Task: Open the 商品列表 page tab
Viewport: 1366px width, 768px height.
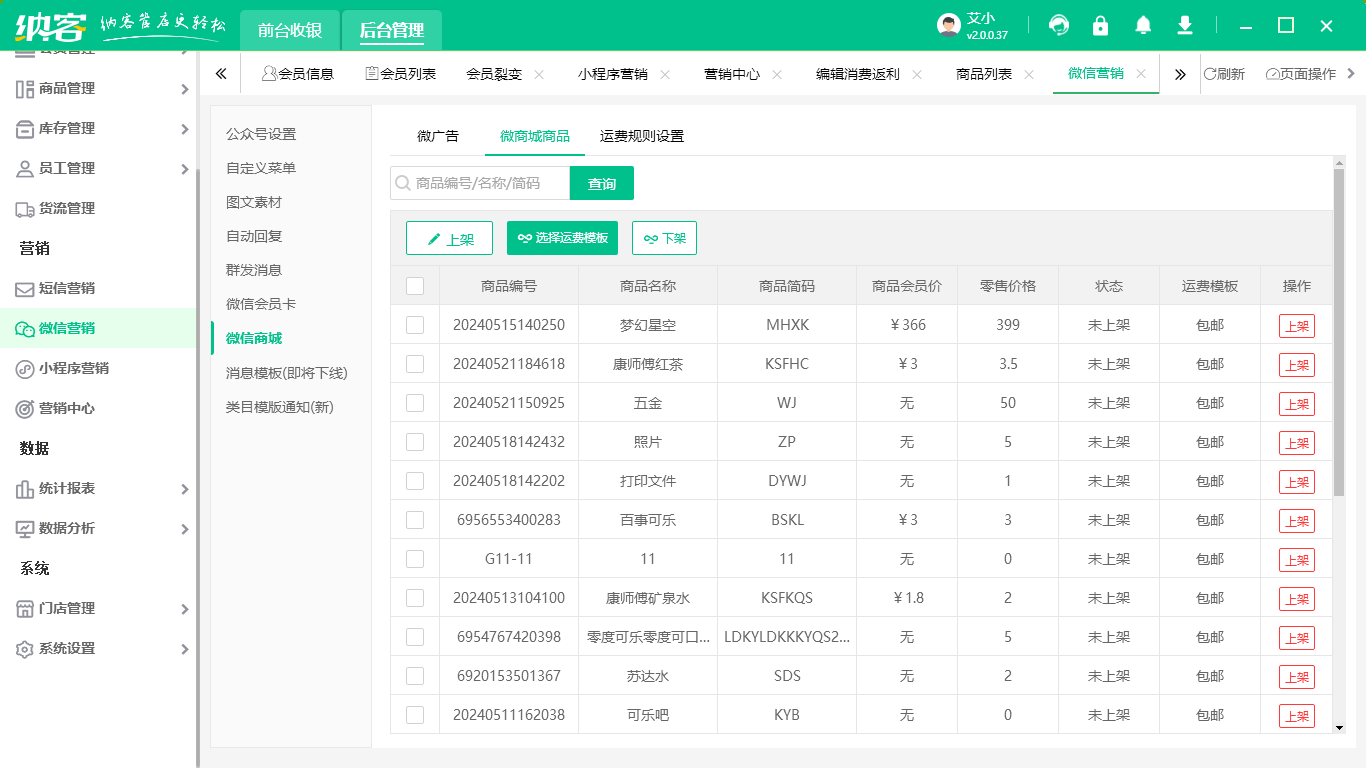Action: click(984, 74)
